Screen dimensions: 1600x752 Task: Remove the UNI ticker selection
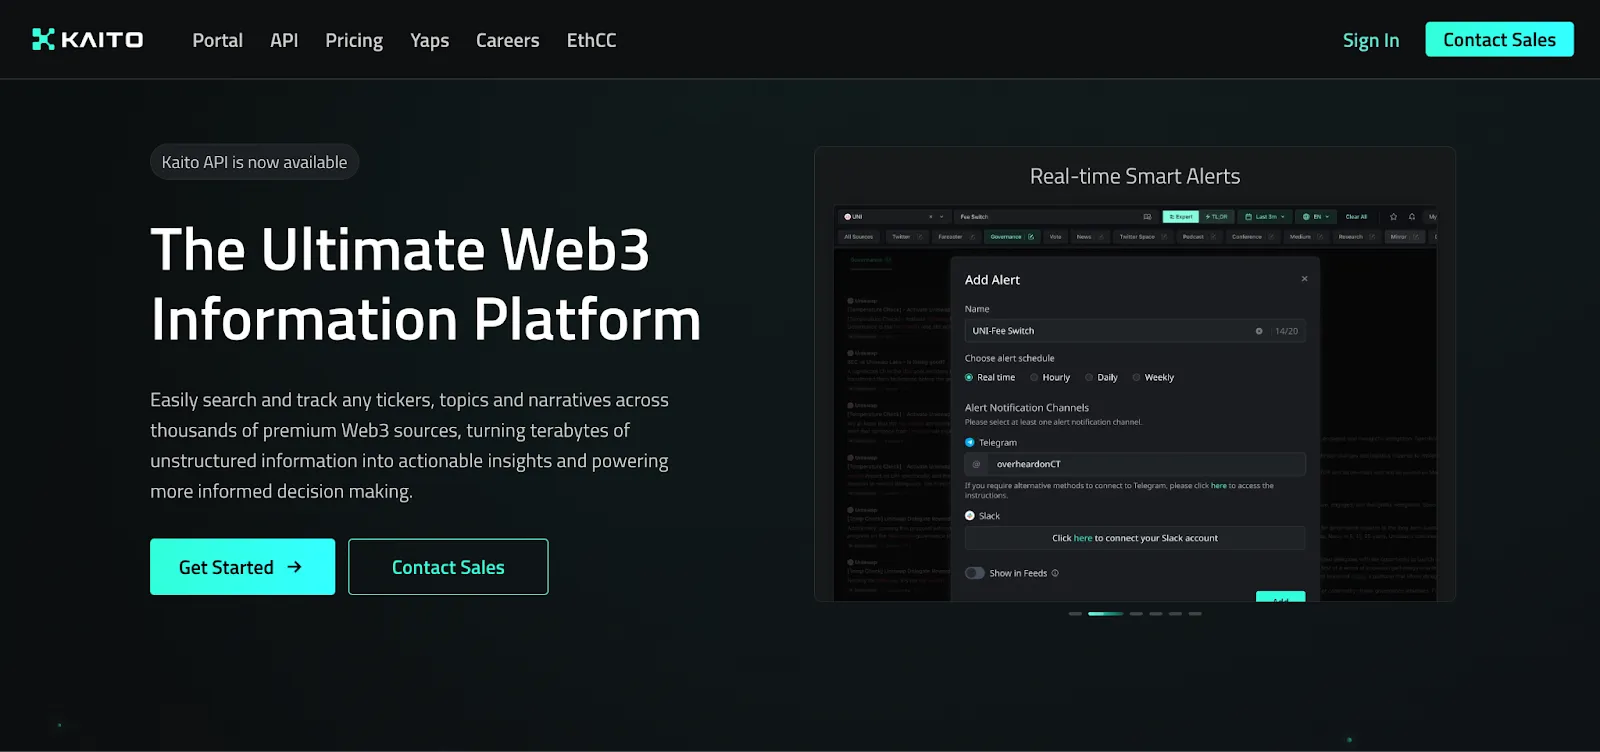point(930,217)
